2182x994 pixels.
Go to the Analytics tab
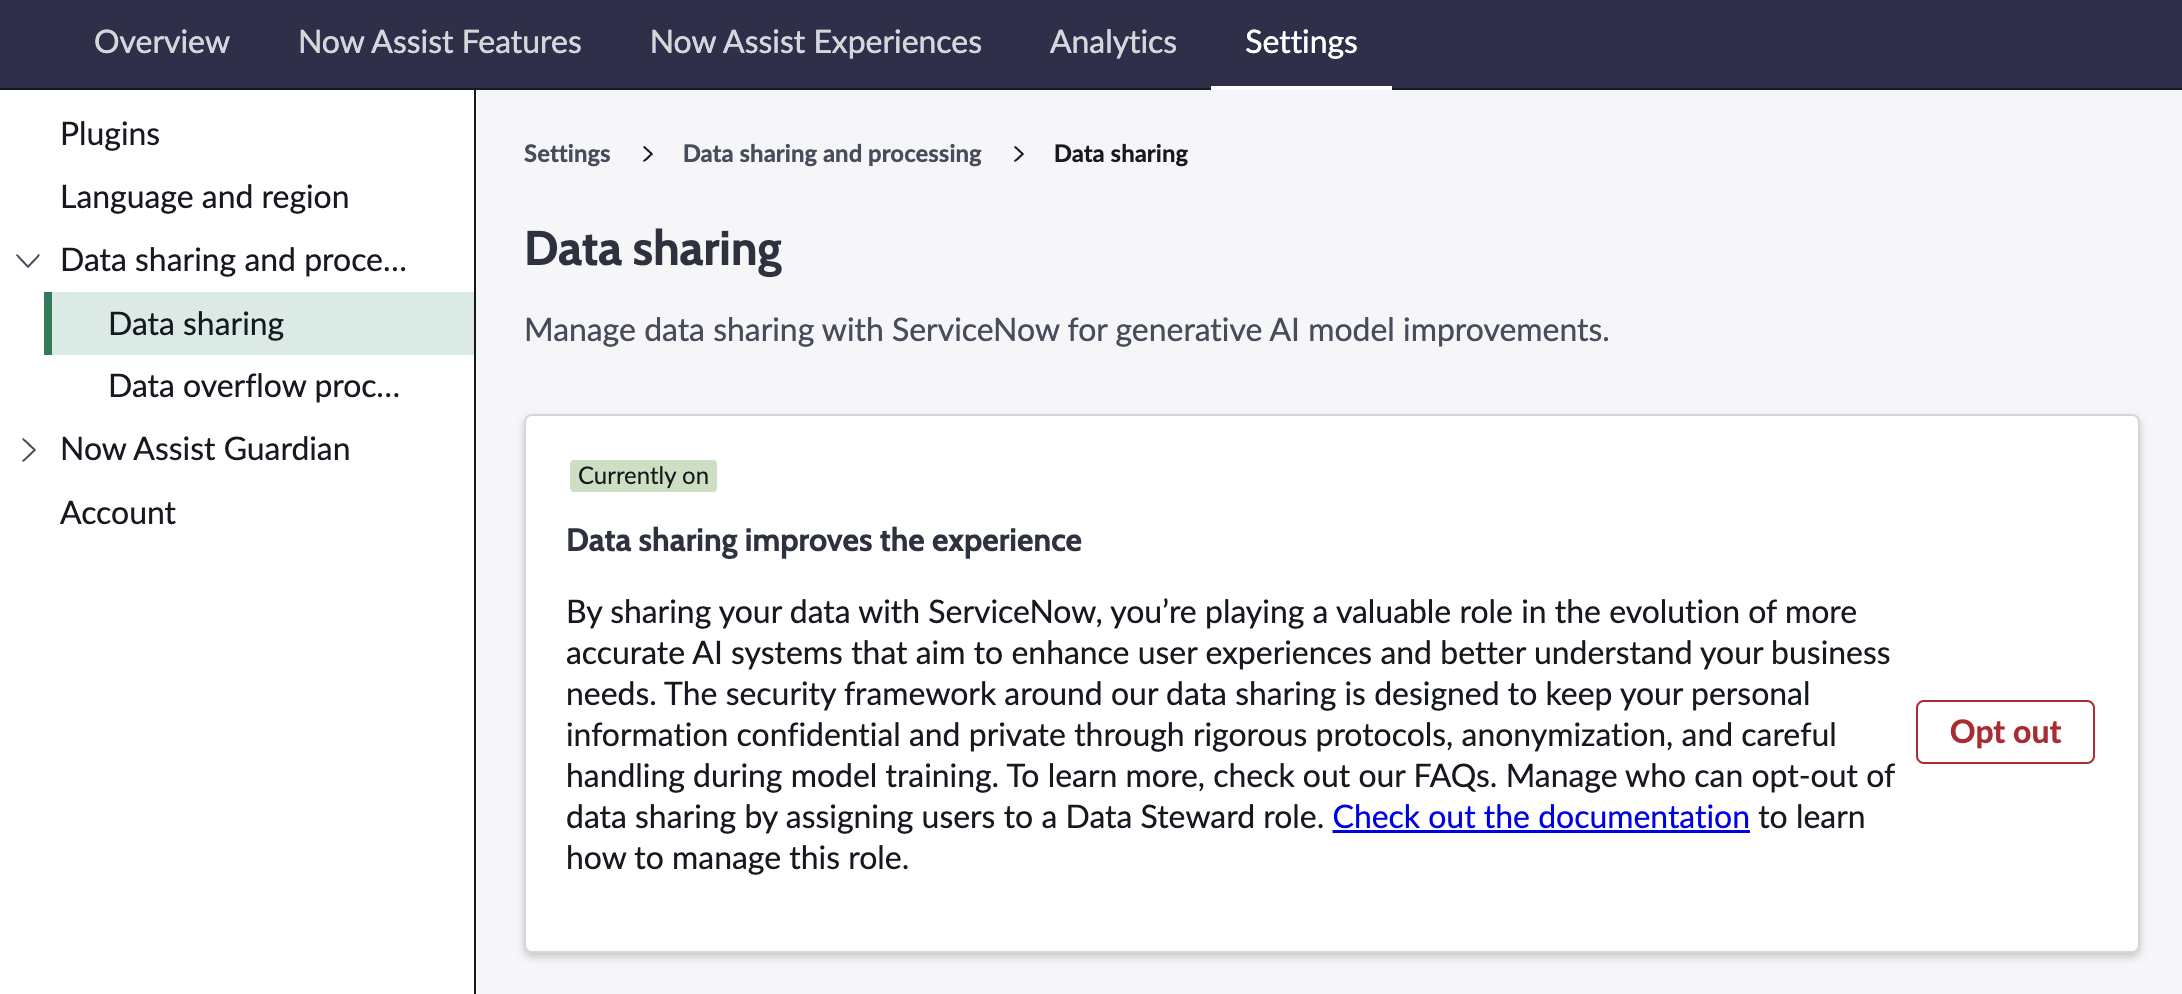pyautogui.click(x=1113, y=42)
